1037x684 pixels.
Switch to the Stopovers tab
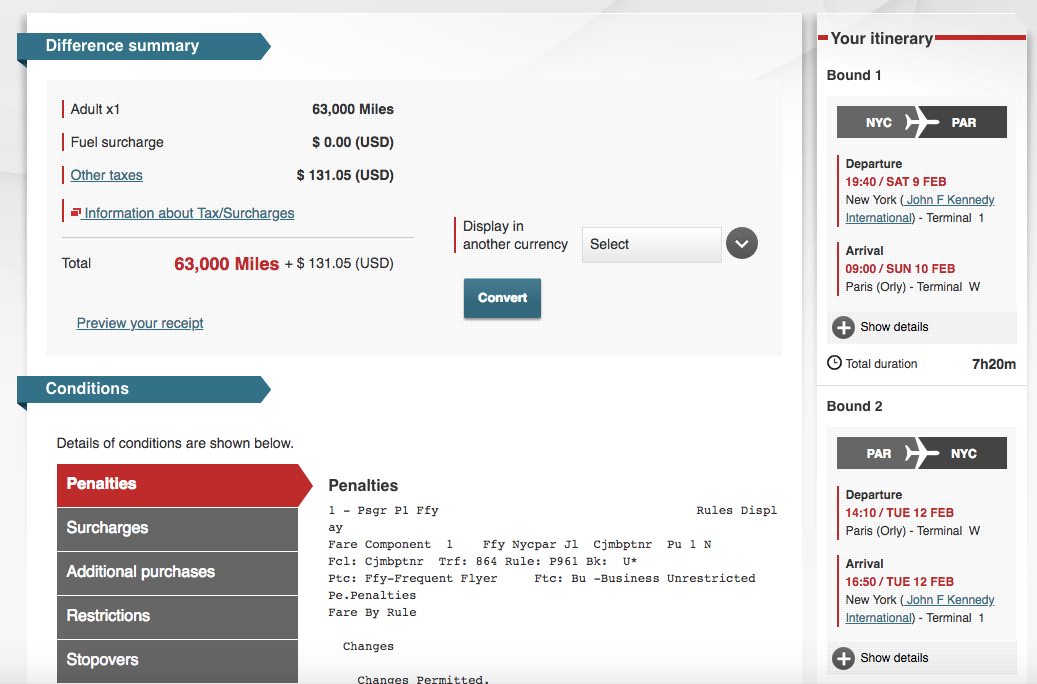(x=177, y=660)
